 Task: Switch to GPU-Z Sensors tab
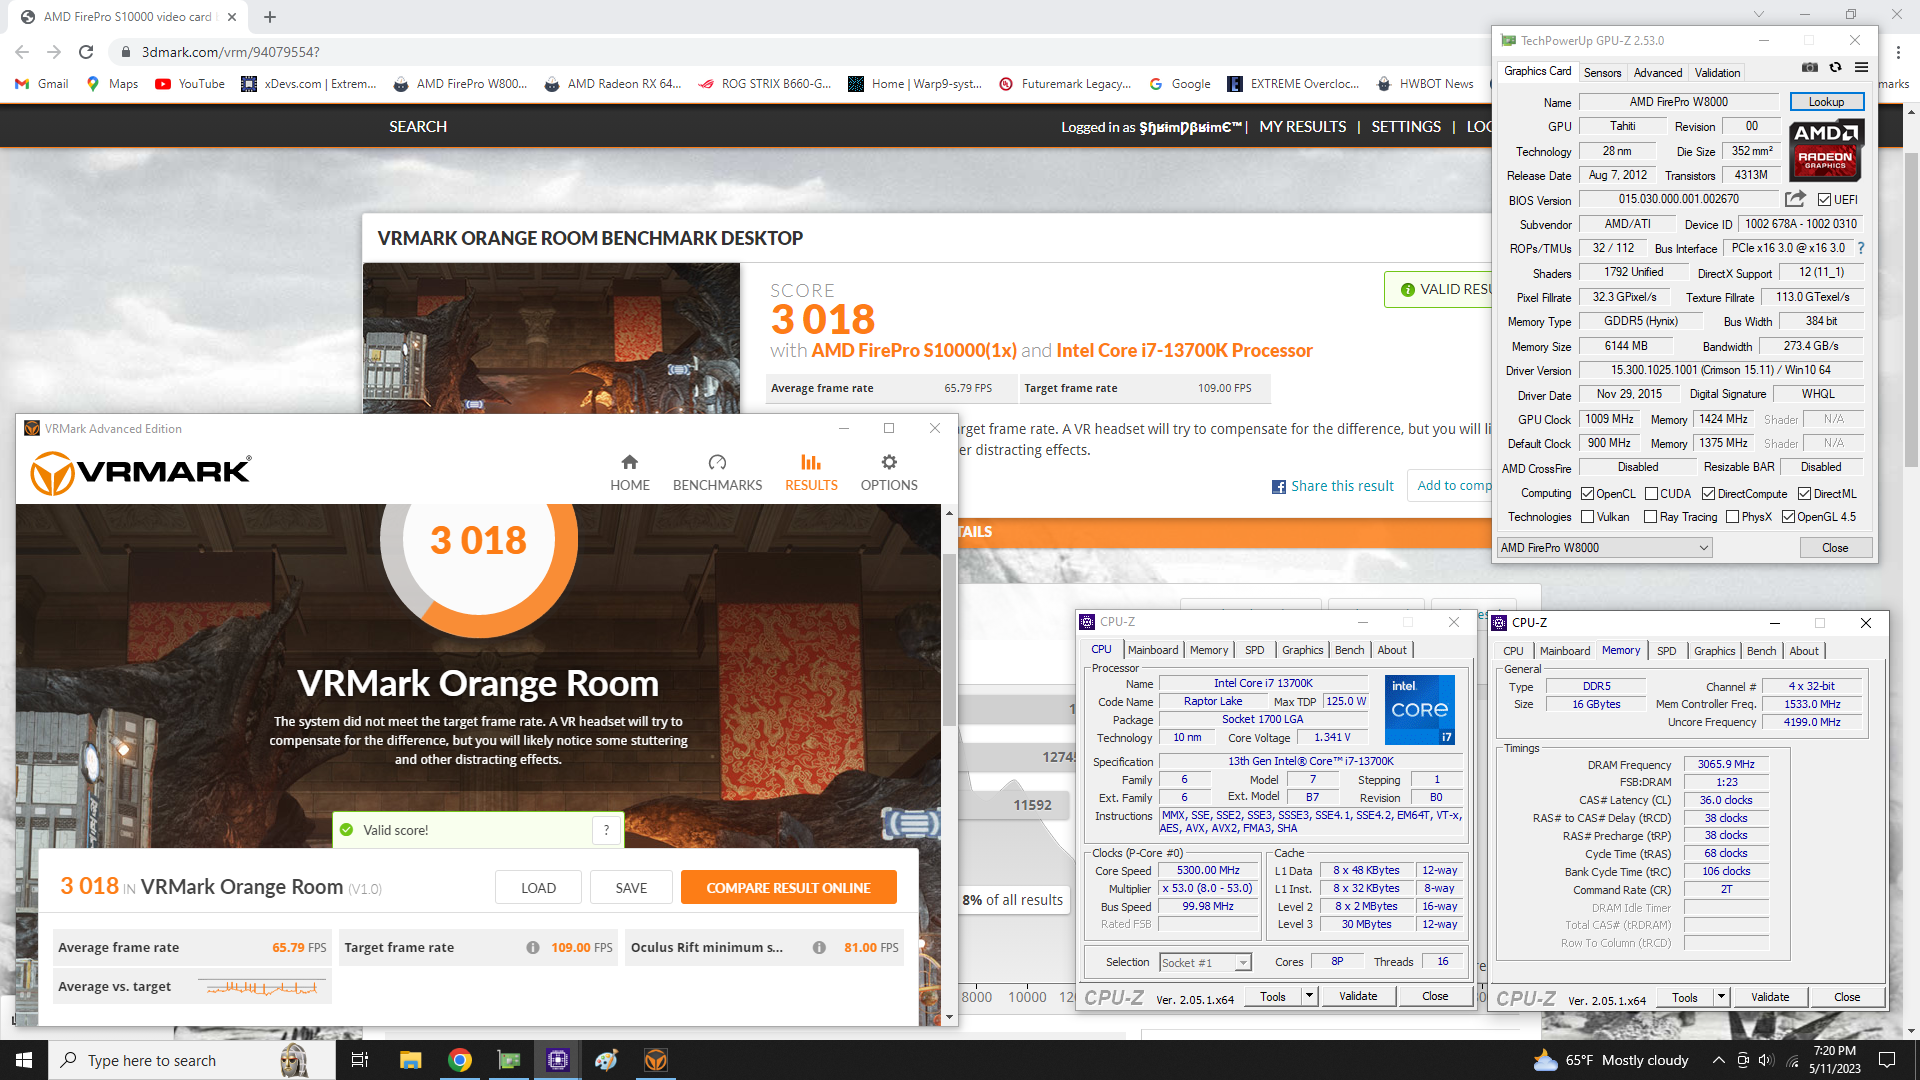point(1602,73)
